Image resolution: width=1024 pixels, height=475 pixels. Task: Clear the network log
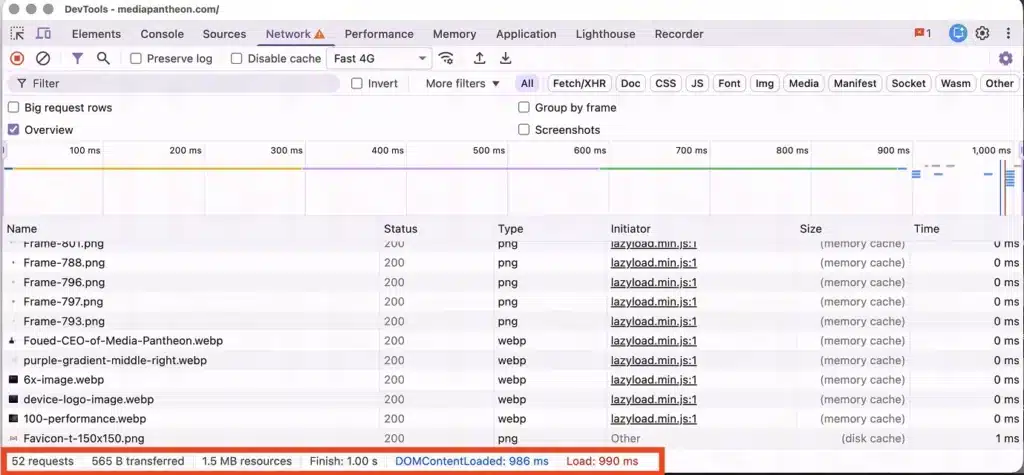pyautogui.click(x=43, y=59)
